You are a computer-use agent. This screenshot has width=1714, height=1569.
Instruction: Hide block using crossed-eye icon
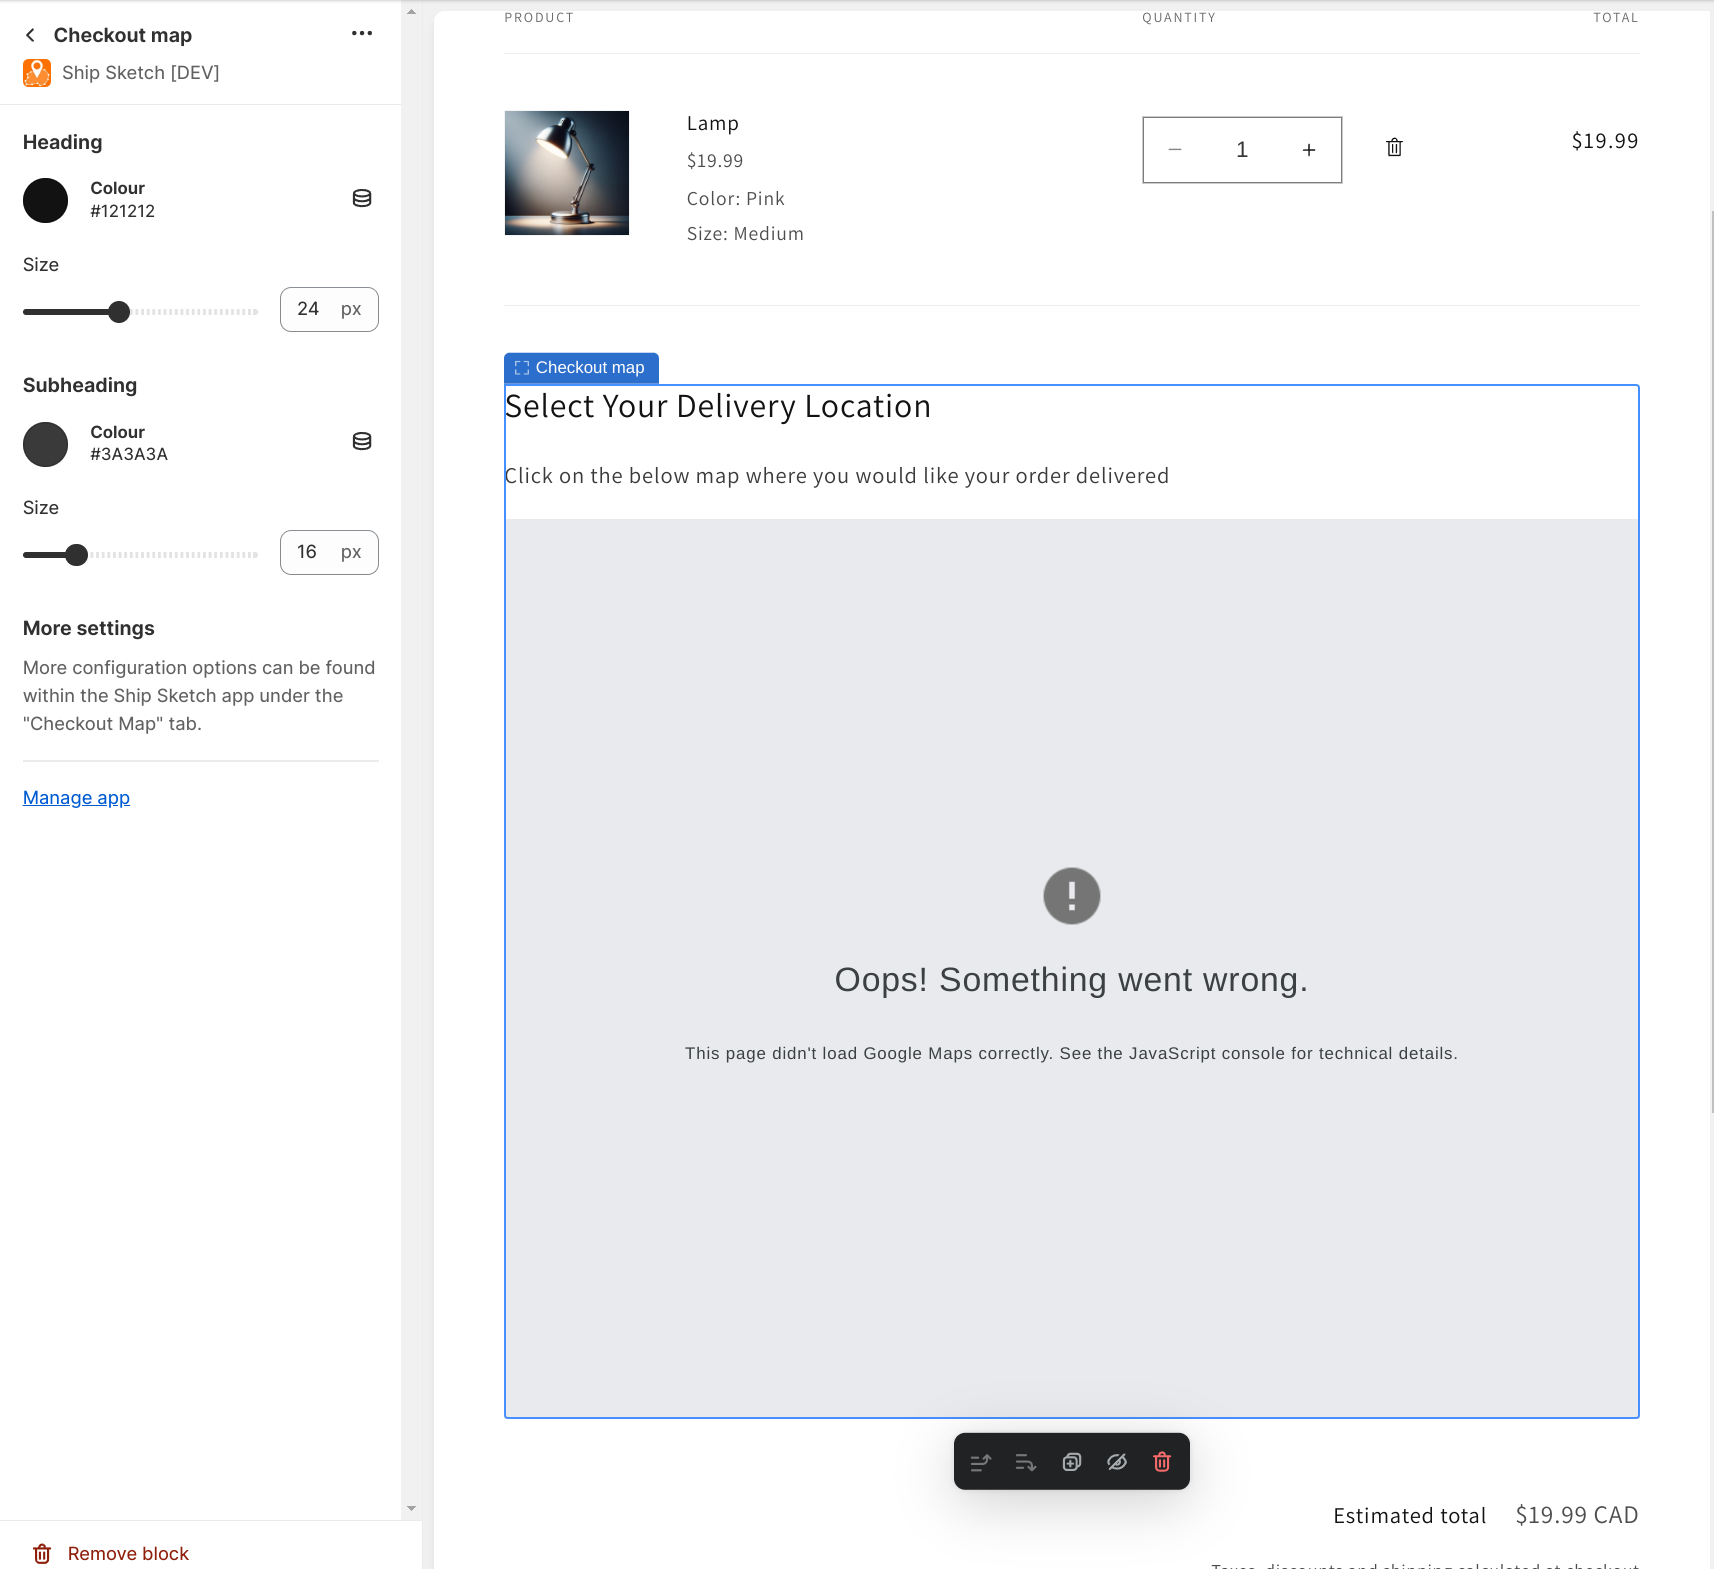1117,1462
